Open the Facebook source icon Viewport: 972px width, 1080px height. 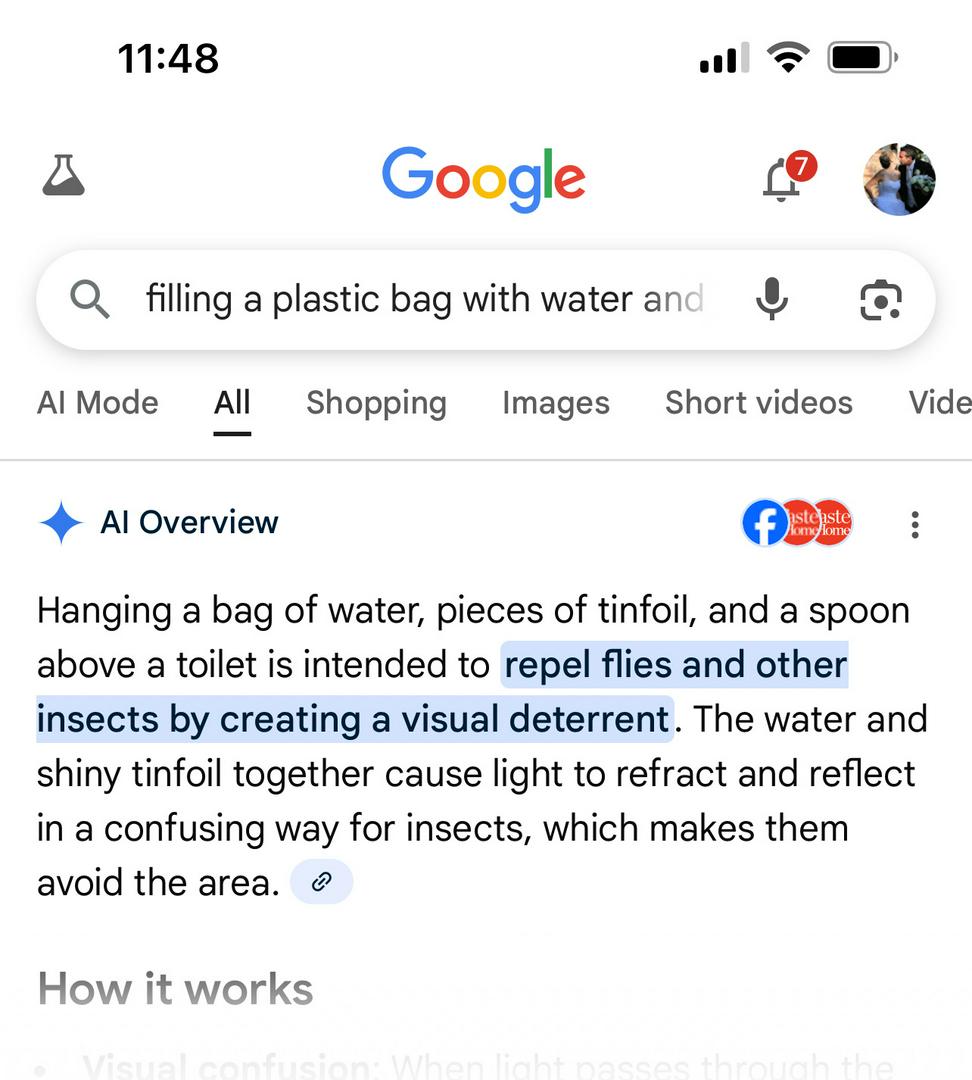[x=764, y=523]
